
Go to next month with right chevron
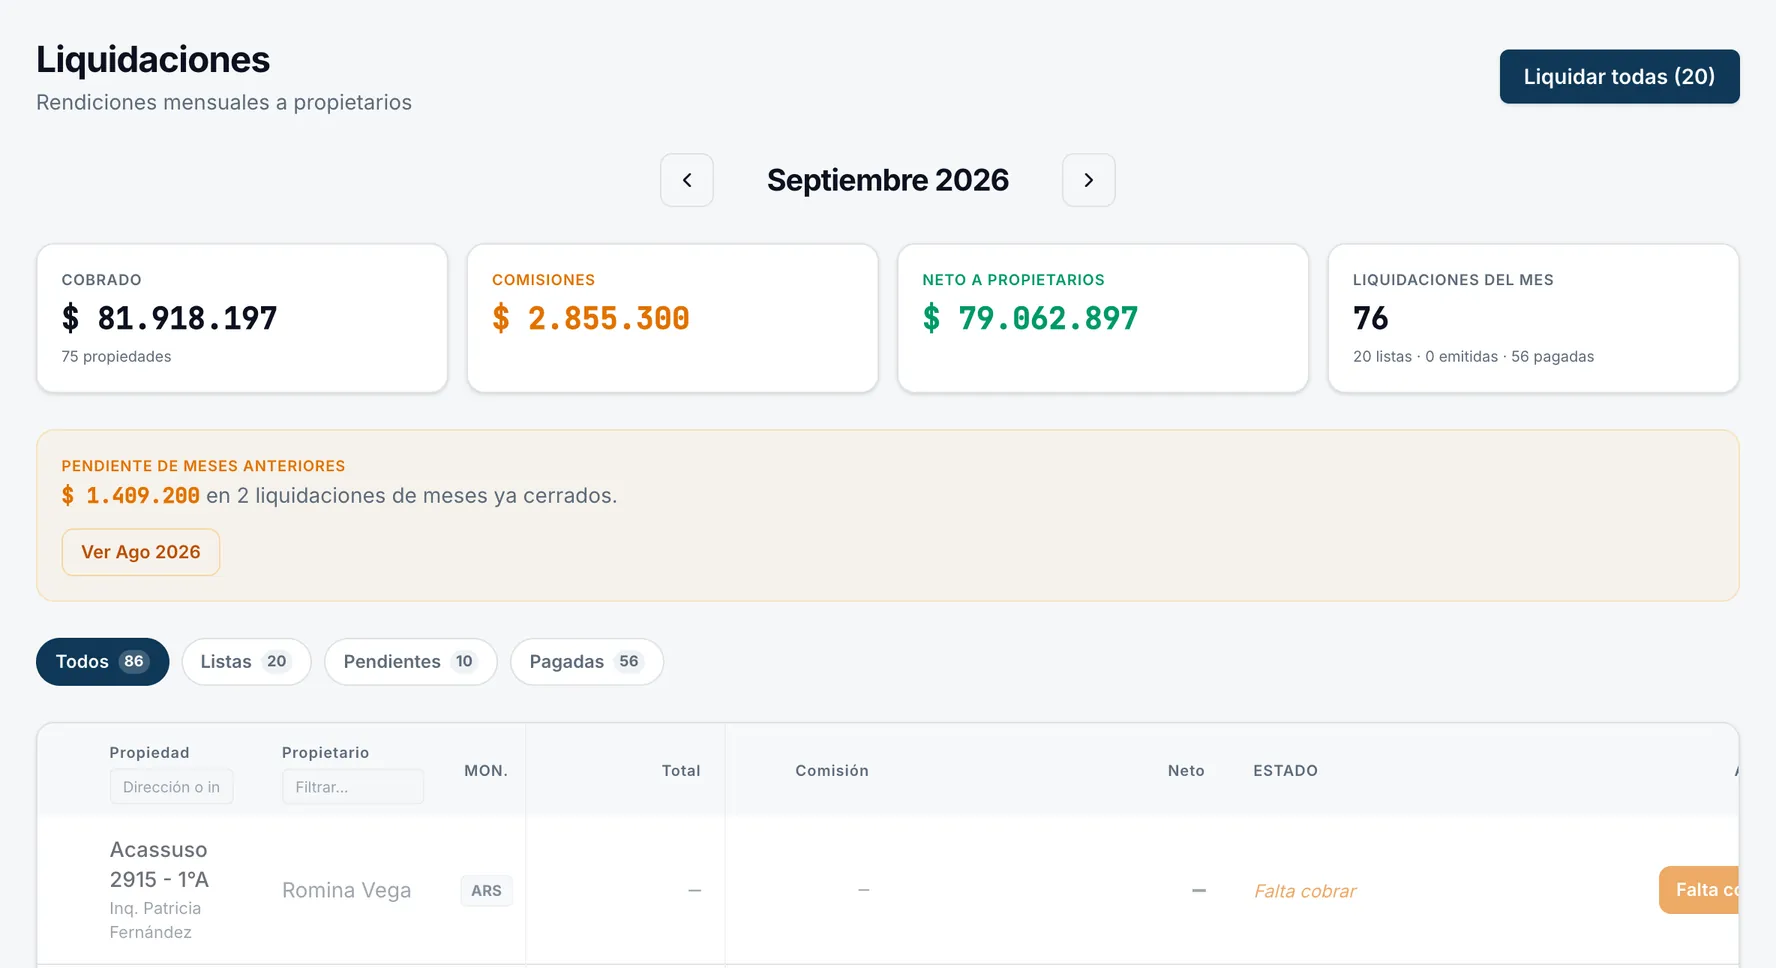coord(1088,180)
